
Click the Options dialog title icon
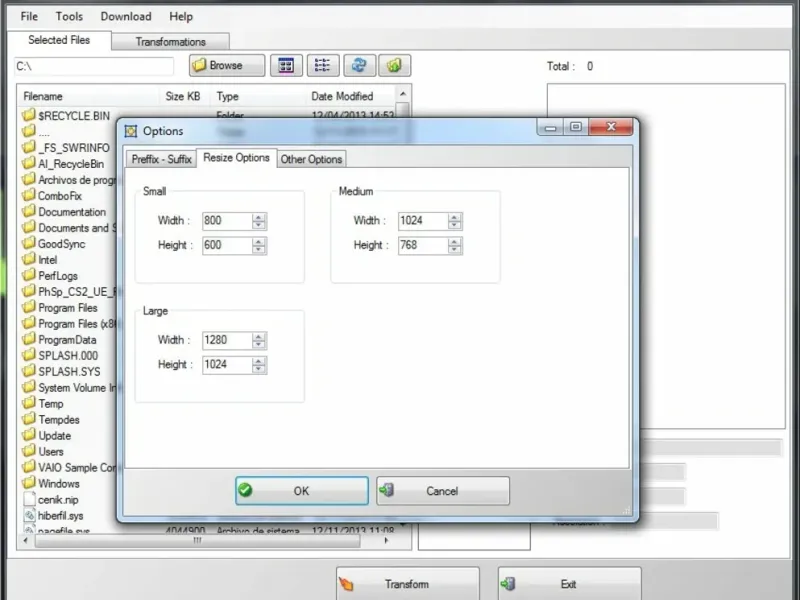[131, 131]
